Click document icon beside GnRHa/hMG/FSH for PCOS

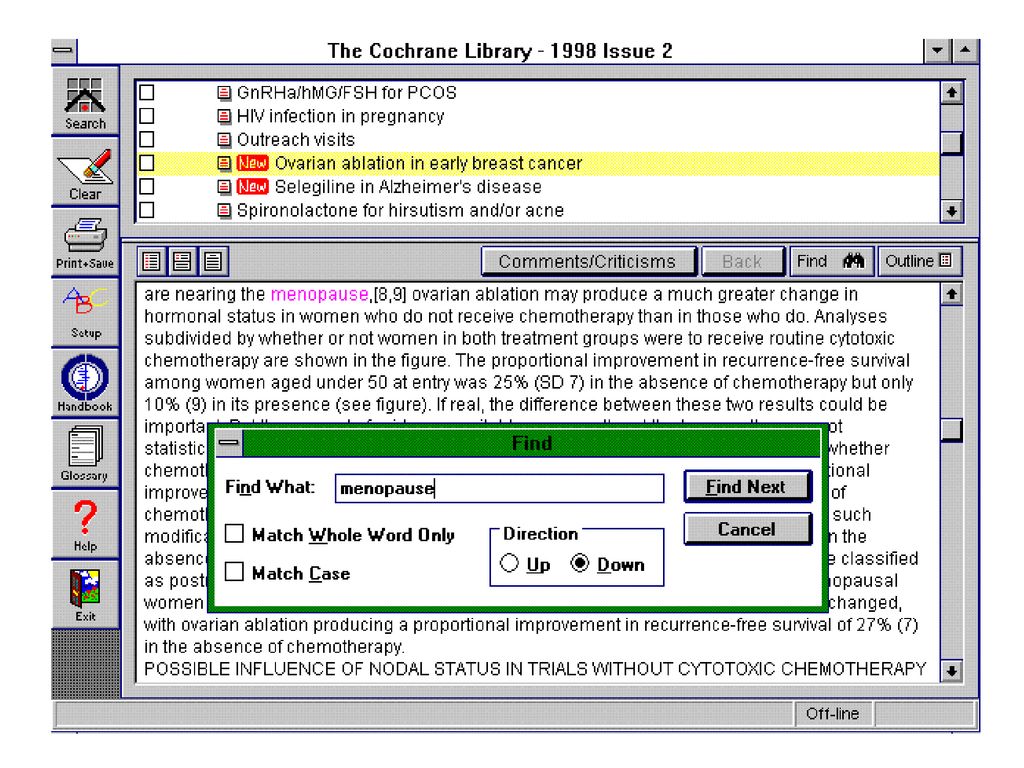pyautogui.click(x=224, y=93)
